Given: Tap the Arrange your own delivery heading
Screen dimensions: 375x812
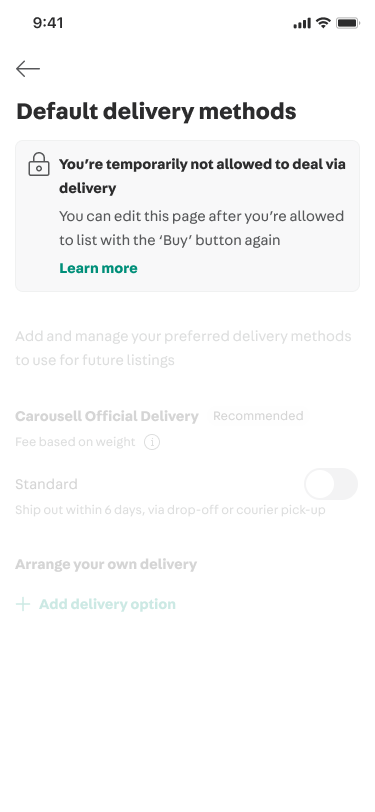Looking at the screenshot, I should (x=106, y=564).
